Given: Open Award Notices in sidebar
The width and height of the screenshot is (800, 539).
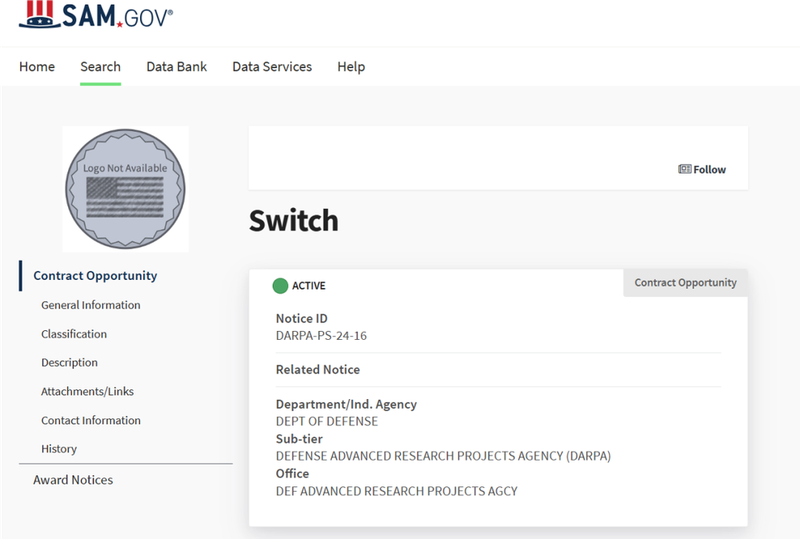Looking at the screenshot, I should coord(73,480).
